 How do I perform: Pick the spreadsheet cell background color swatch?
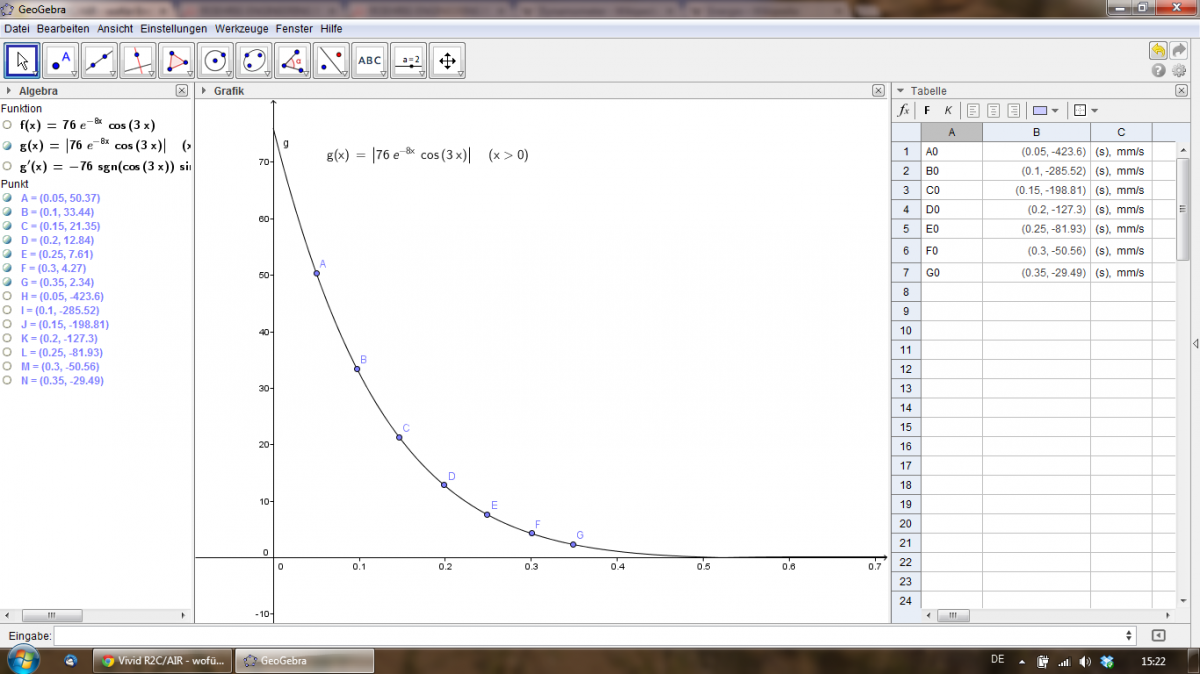[1041, 110]
